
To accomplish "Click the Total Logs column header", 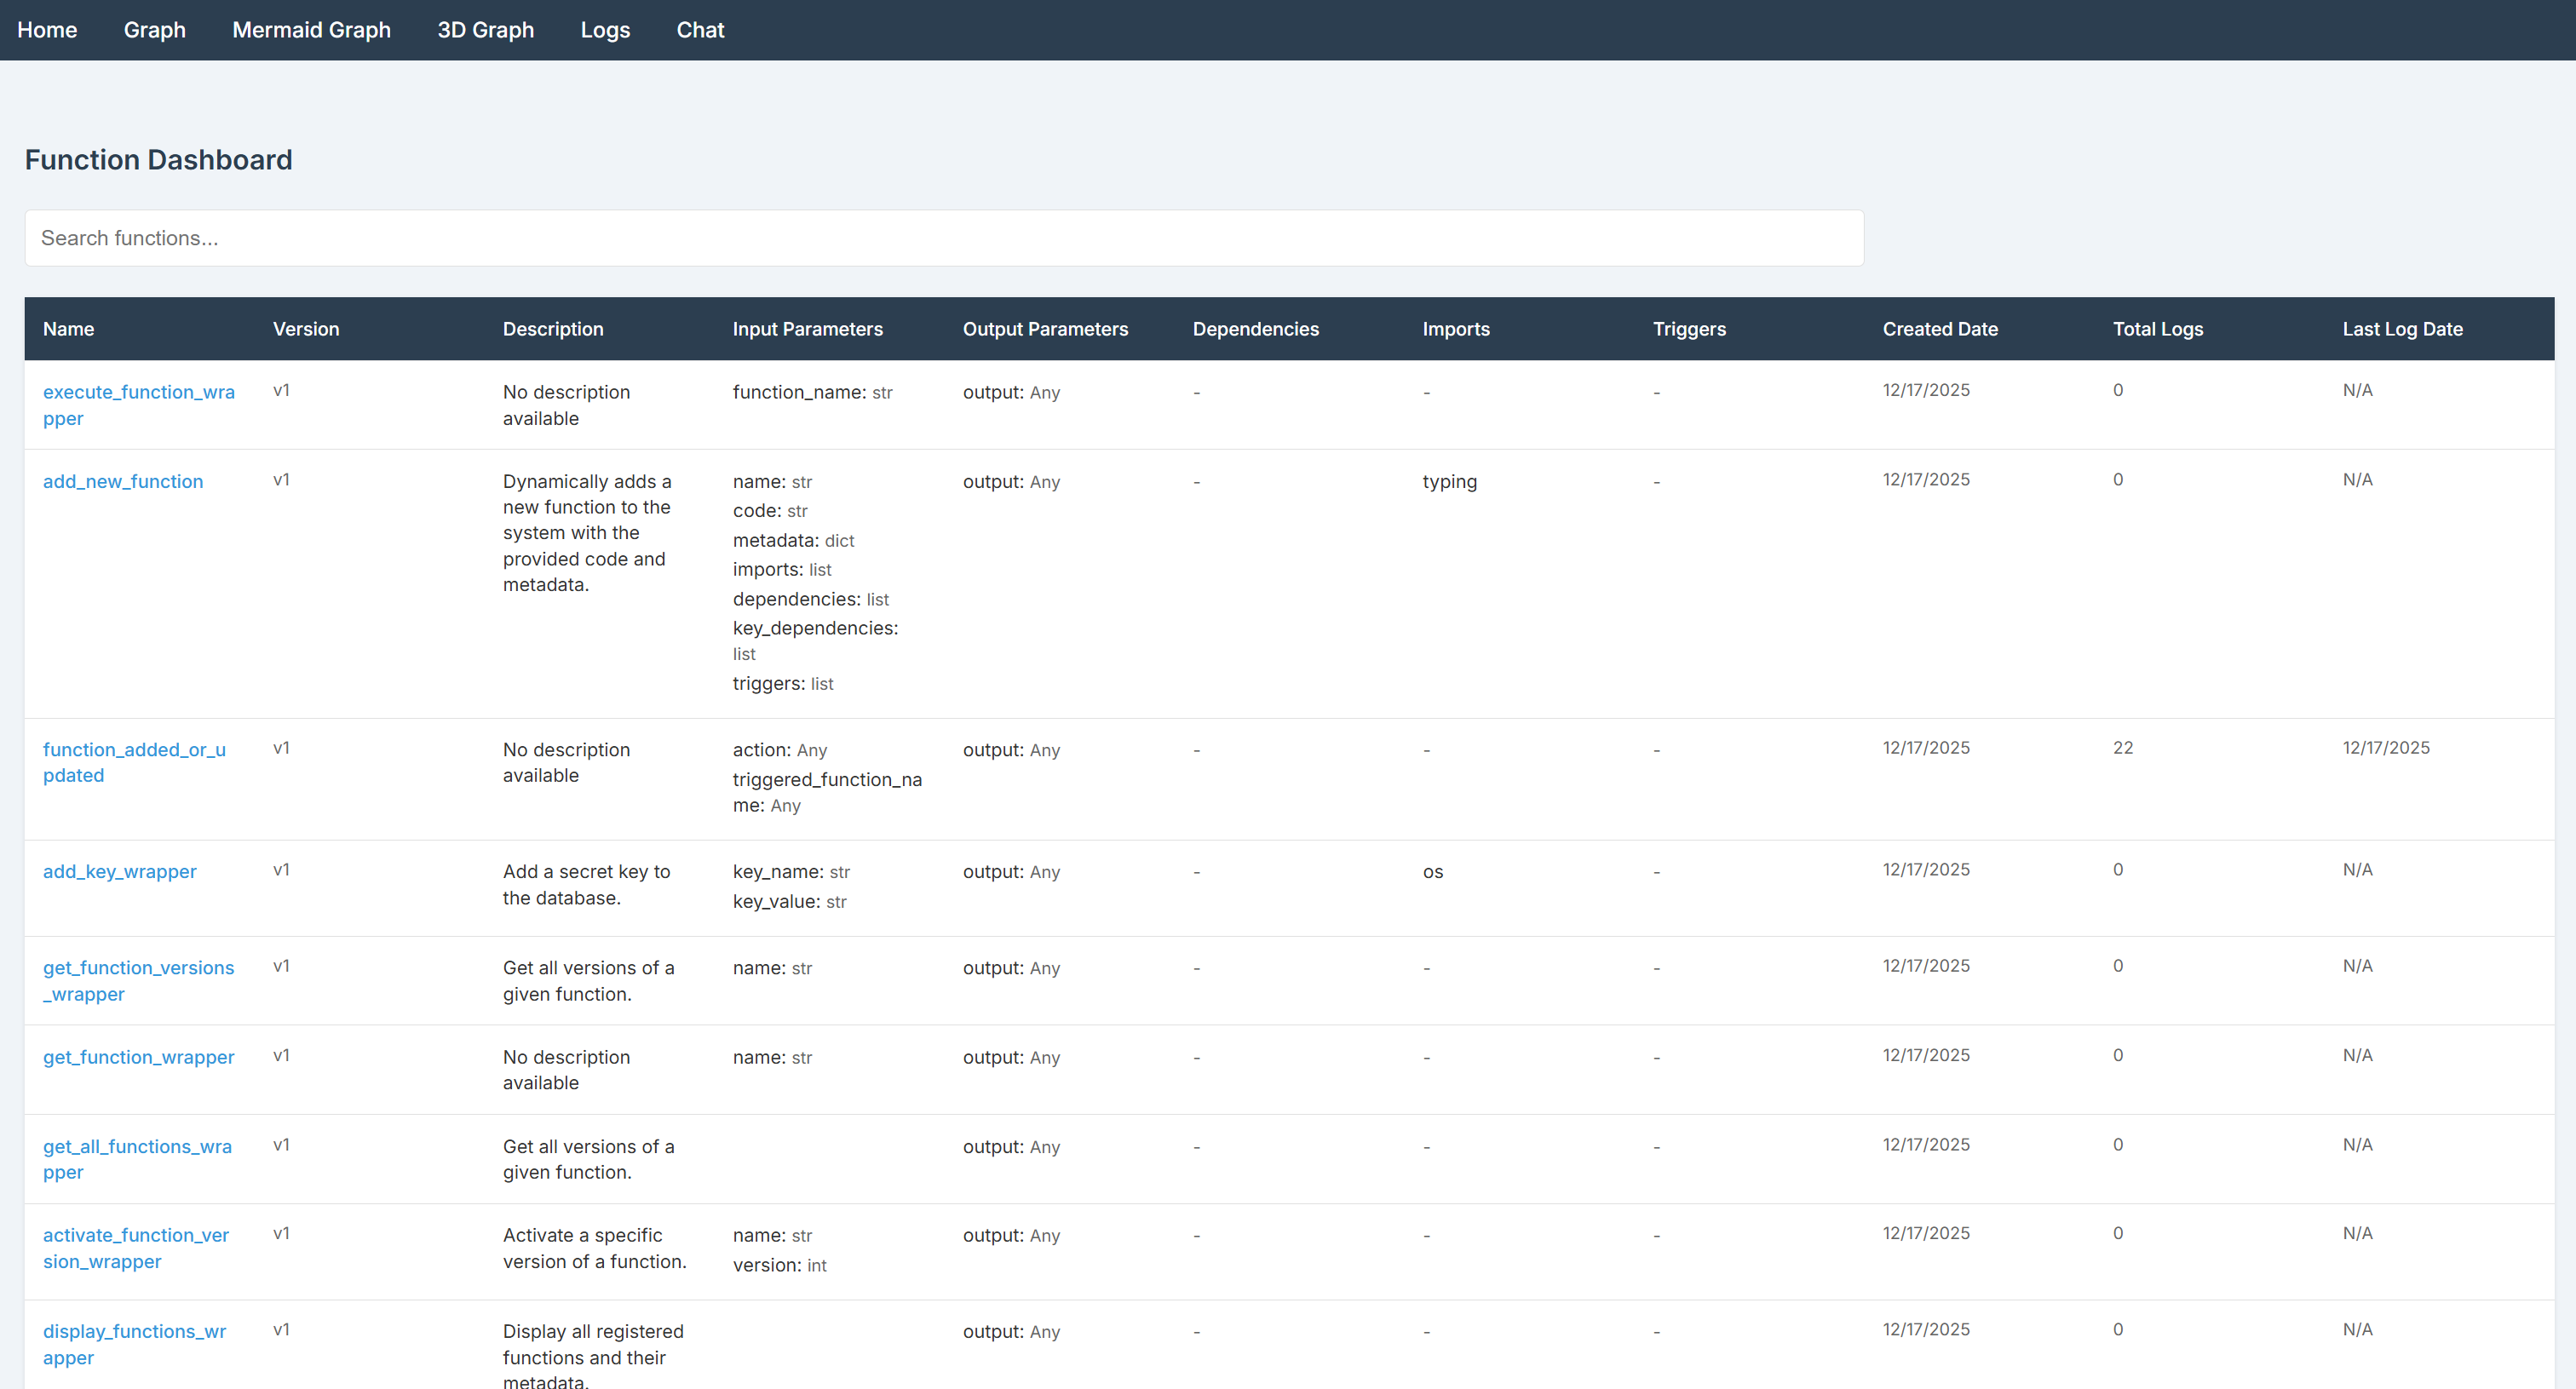I will [2158, 328].
